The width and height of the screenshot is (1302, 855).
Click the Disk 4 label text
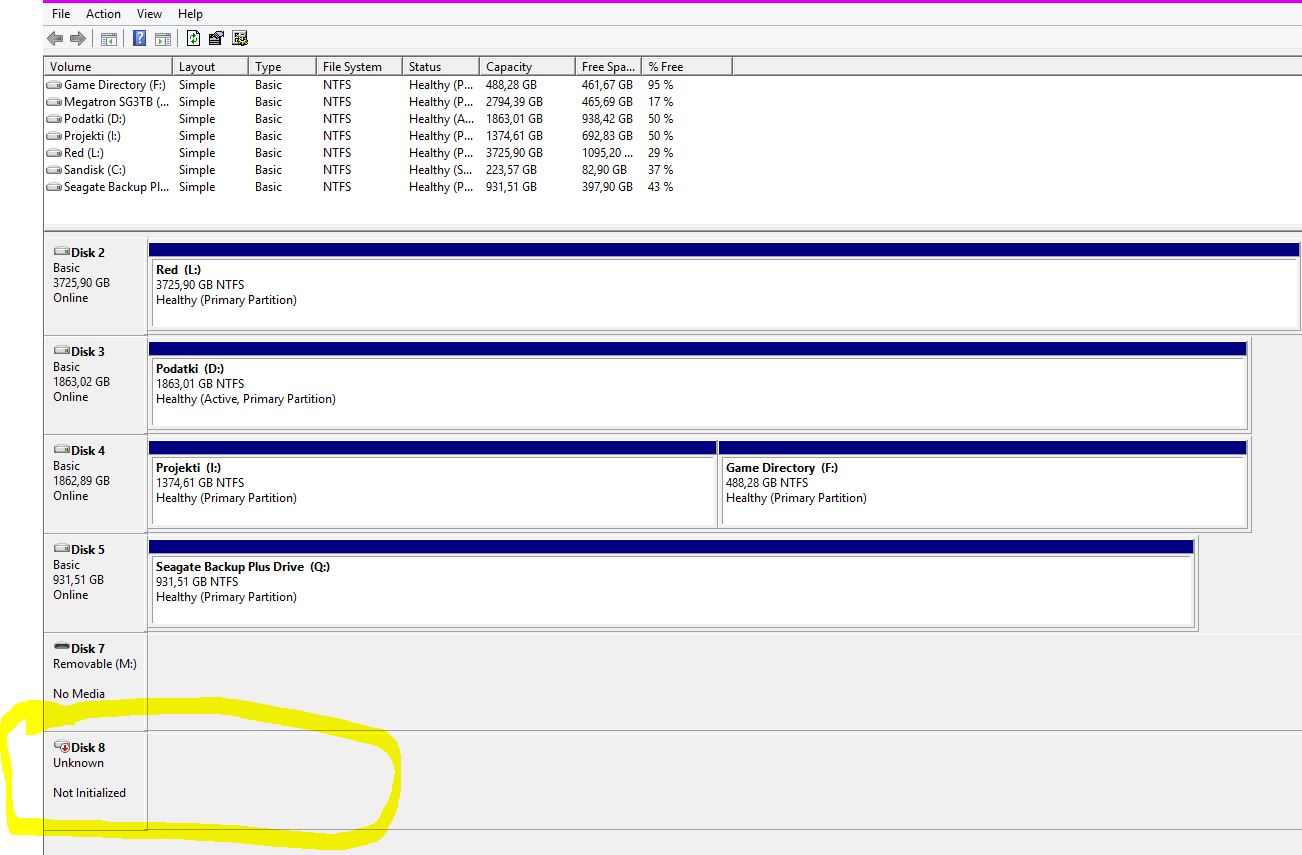pos(88,451)
